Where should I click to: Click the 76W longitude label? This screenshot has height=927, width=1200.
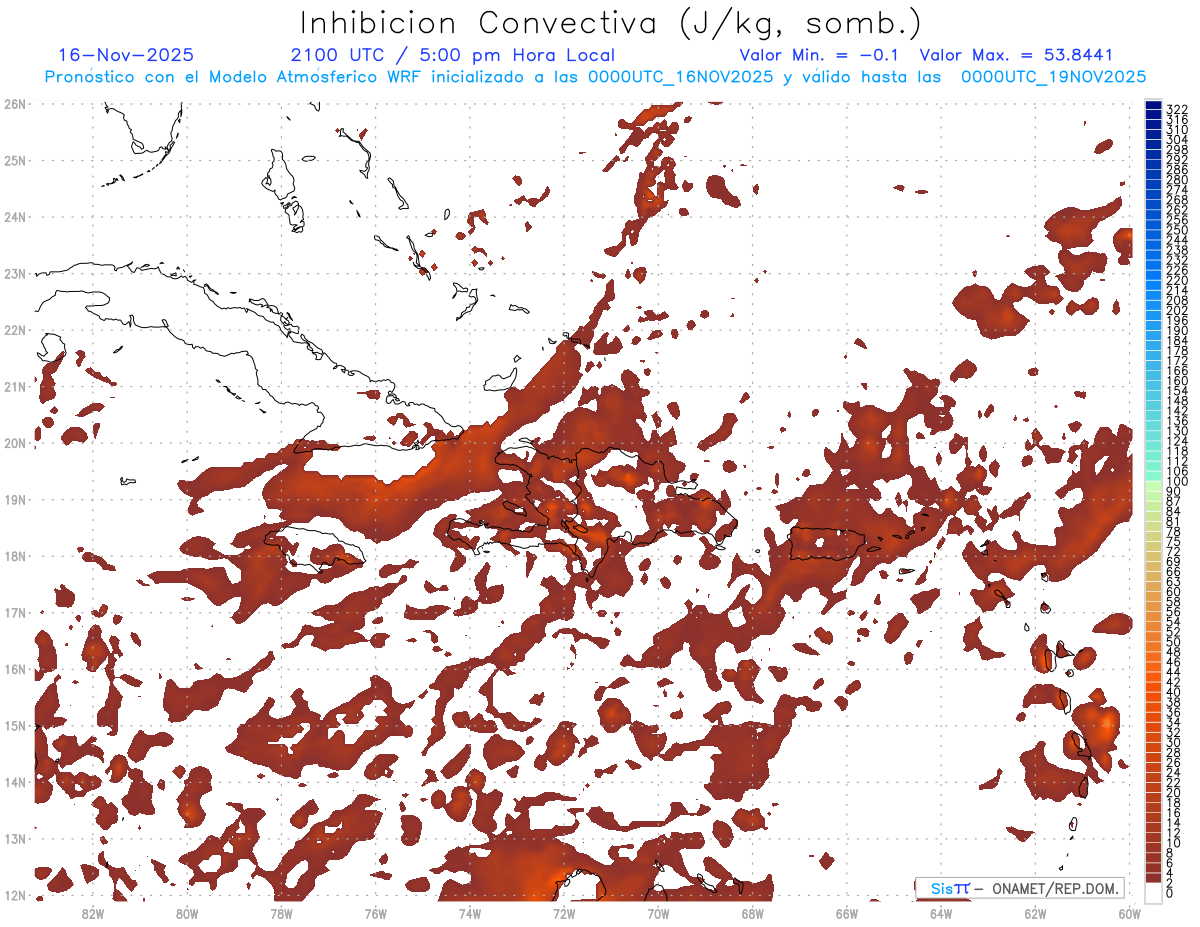click(x=375, y=913)
